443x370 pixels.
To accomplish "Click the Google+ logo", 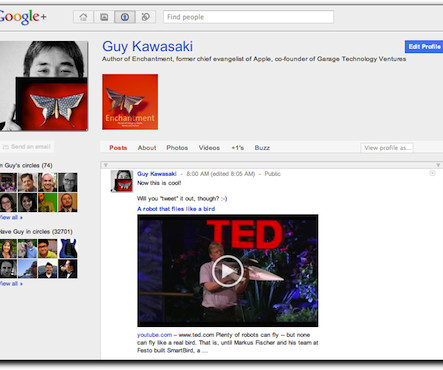I will pyautogui.click(x=22, y=17).
